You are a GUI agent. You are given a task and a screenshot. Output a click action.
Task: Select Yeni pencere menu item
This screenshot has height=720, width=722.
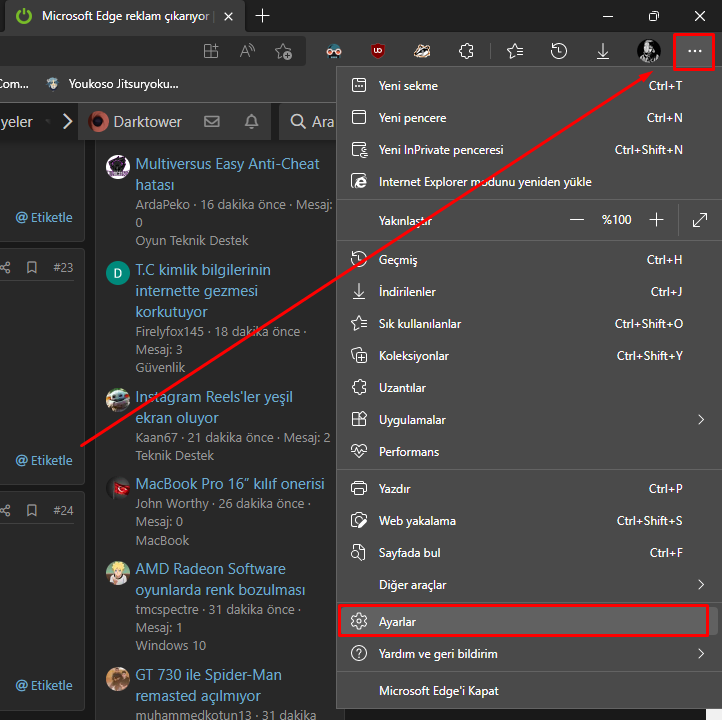pyautogui.click(x=529, y=118)
